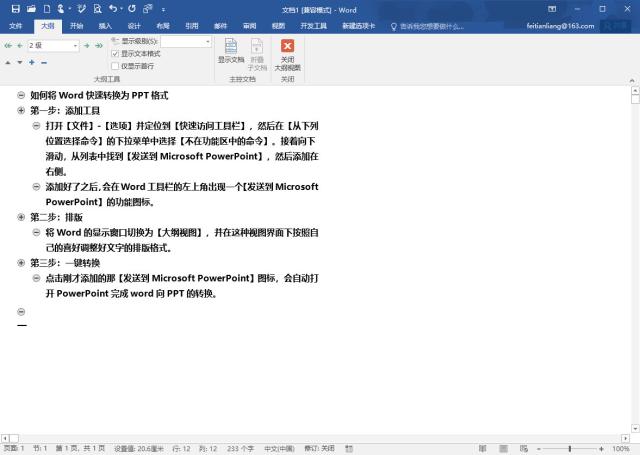Click the 关闭大纲视图 close outline view button
The width and height of the screenshot is (640, 455).
[287, 55]
